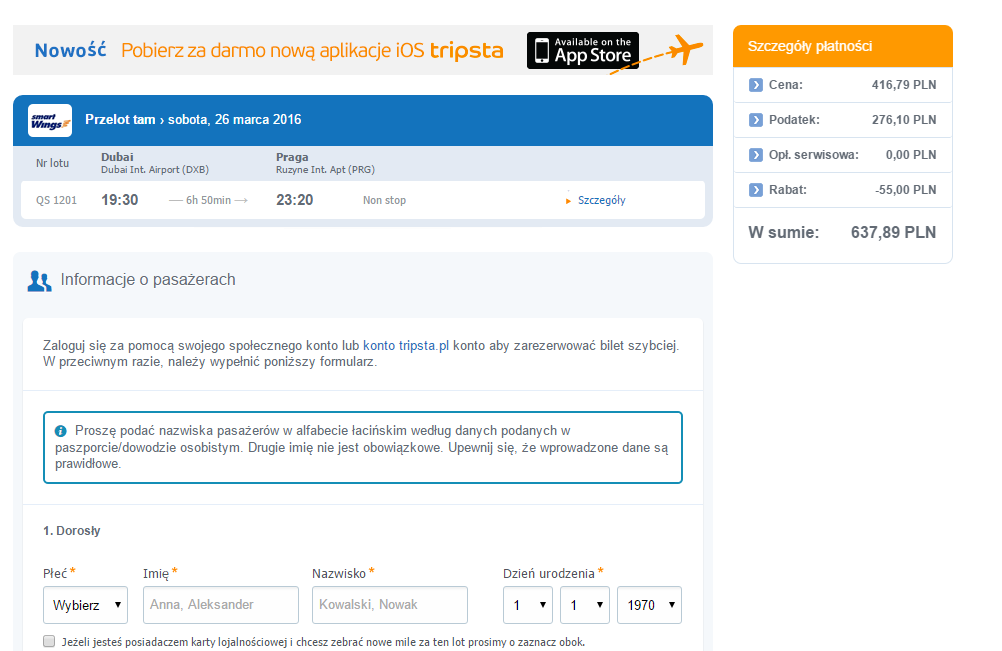
Task: Click the 1. Dorosły passenger heading
Action: click(72, 531)
